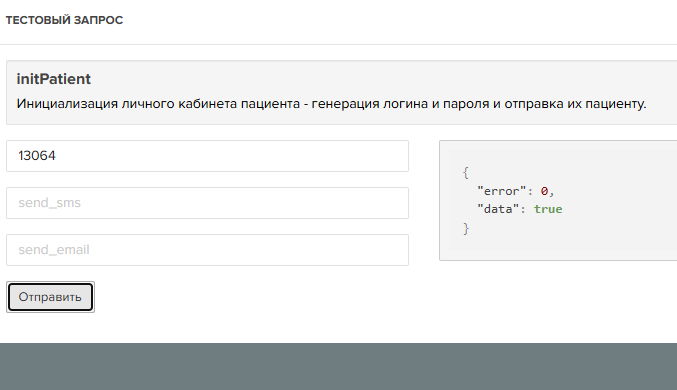Focus the send_sms input field
The image size is (677, 390).
207,203
